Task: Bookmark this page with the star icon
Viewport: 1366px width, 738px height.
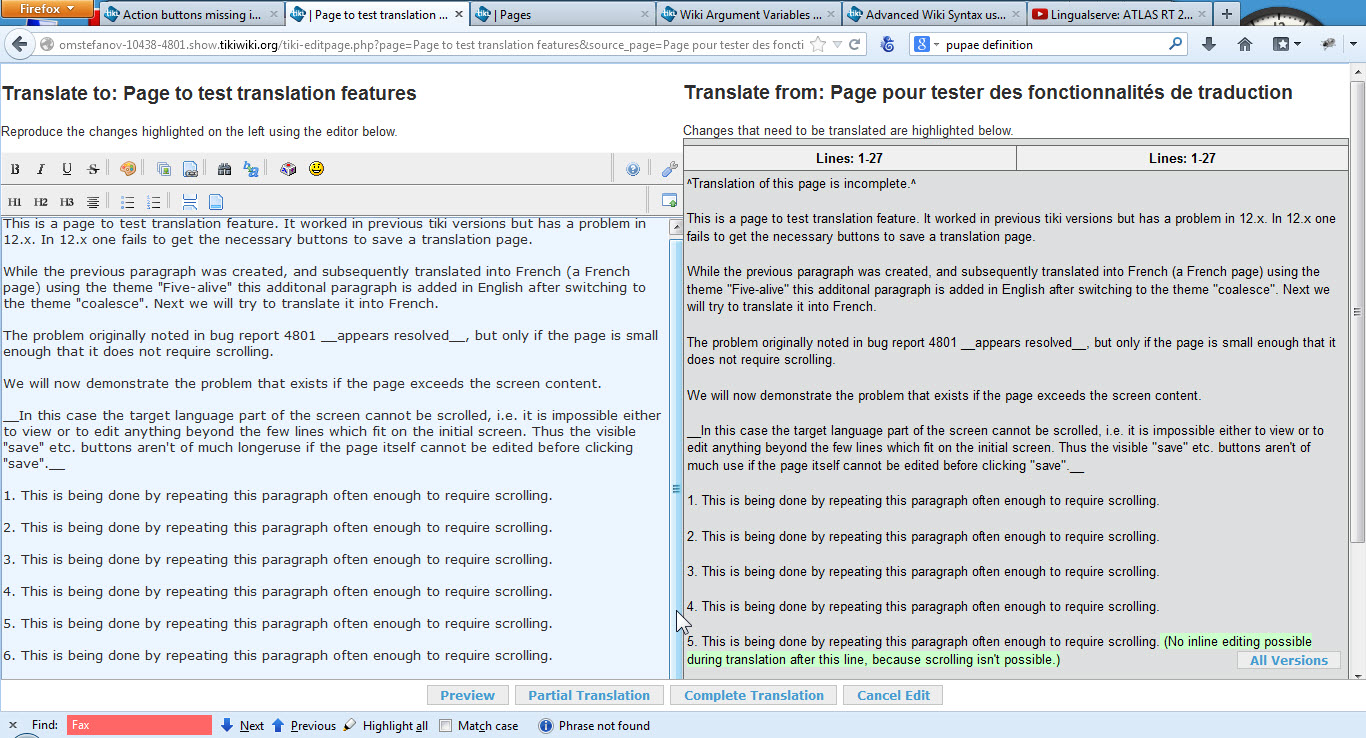Action: (x=818, y=44)
